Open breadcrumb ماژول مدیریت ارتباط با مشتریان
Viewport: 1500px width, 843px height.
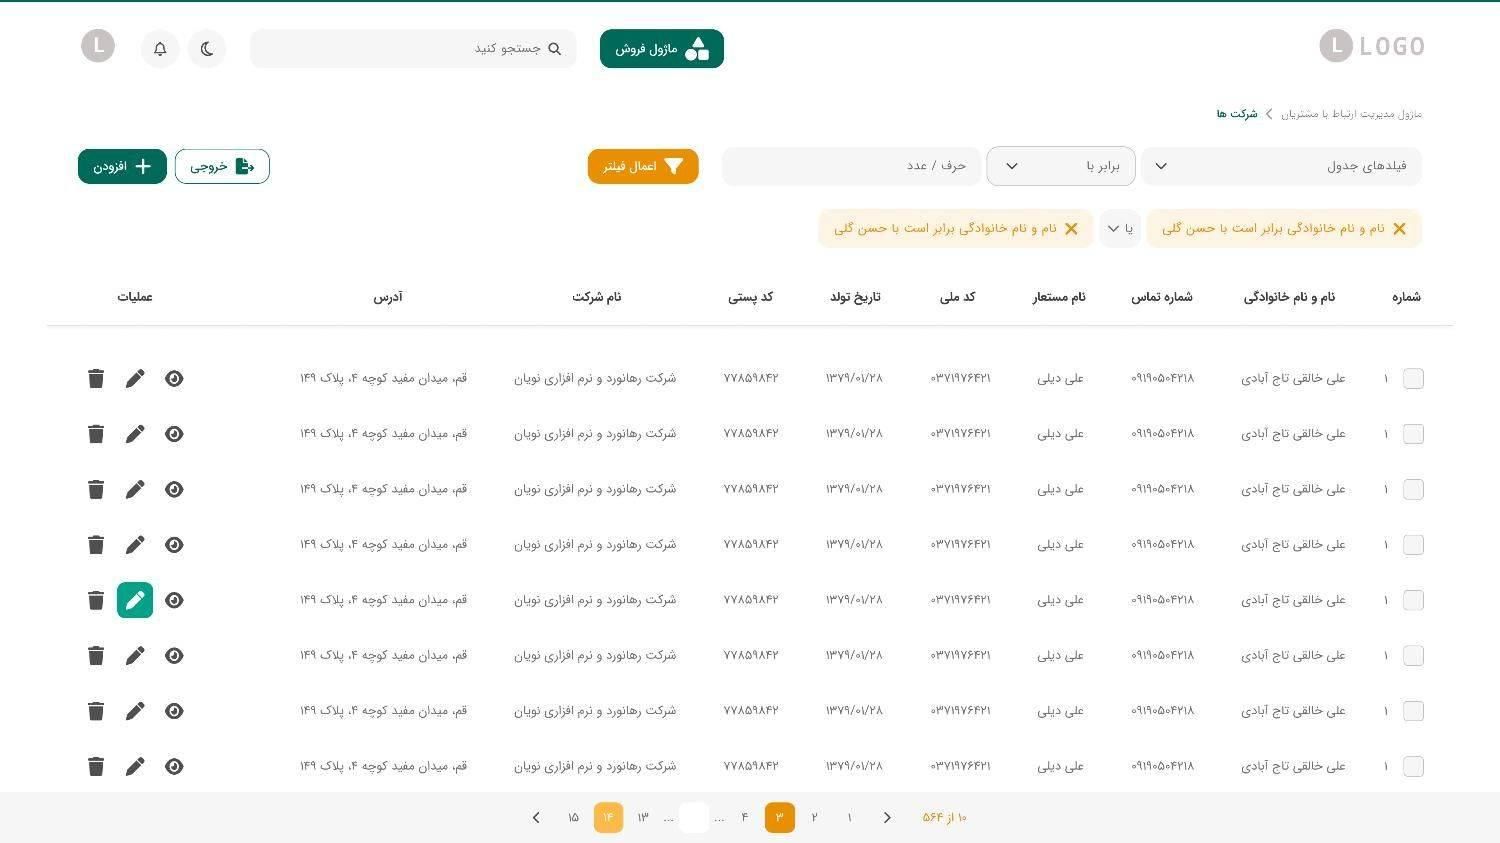[x=1351, y=114]
